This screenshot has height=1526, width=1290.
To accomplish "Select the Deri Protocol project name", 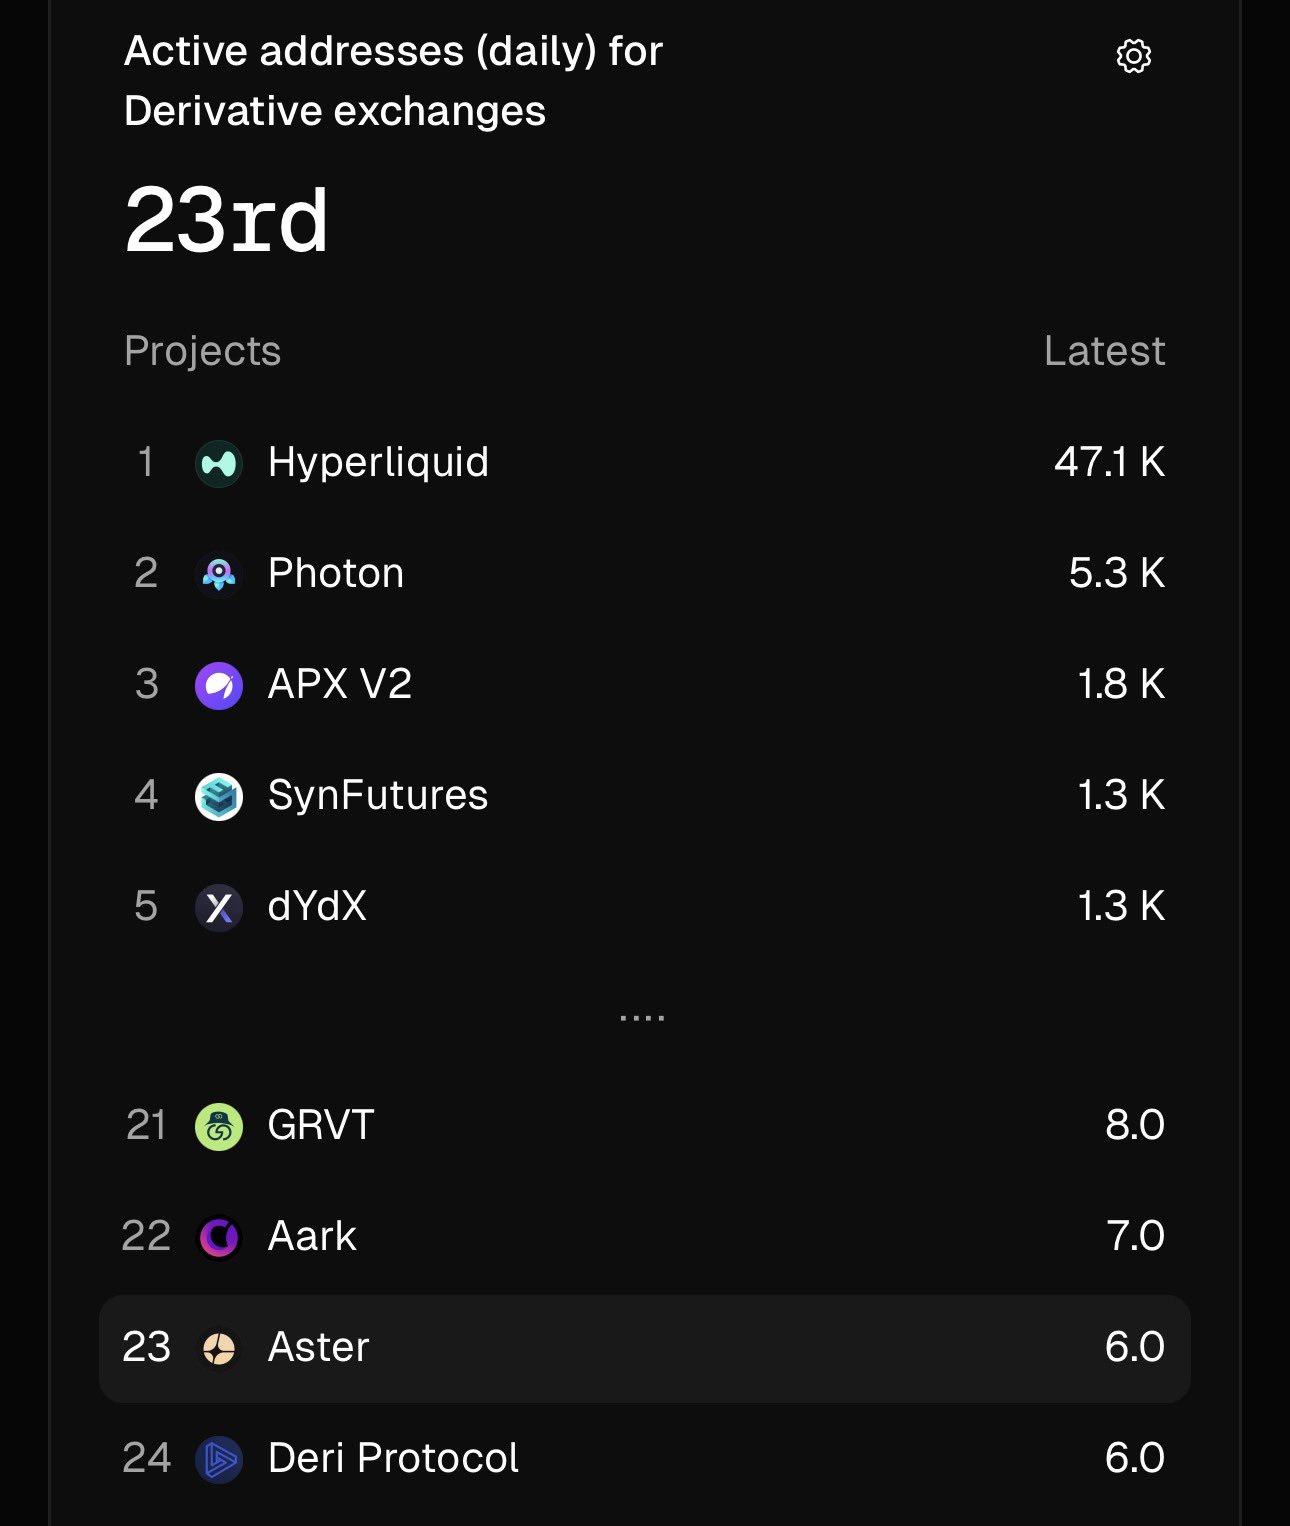I will 393,1459.
